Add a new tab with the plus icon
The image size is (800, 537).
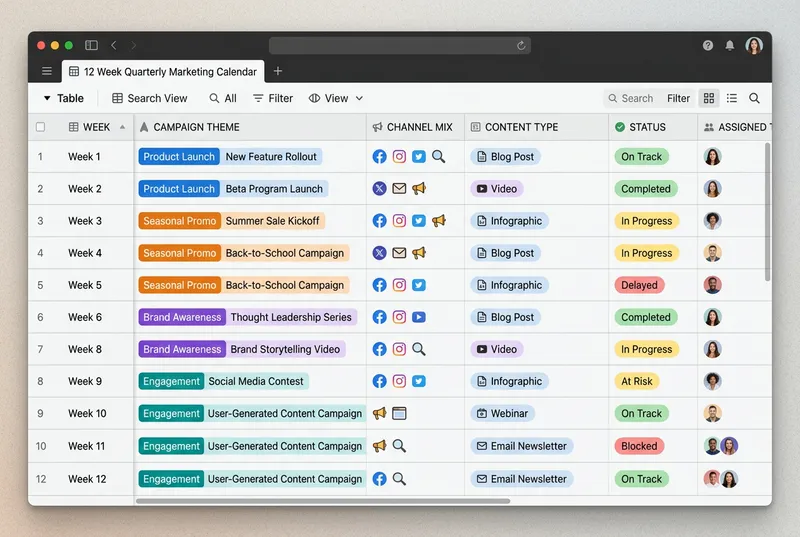[278, 71]
